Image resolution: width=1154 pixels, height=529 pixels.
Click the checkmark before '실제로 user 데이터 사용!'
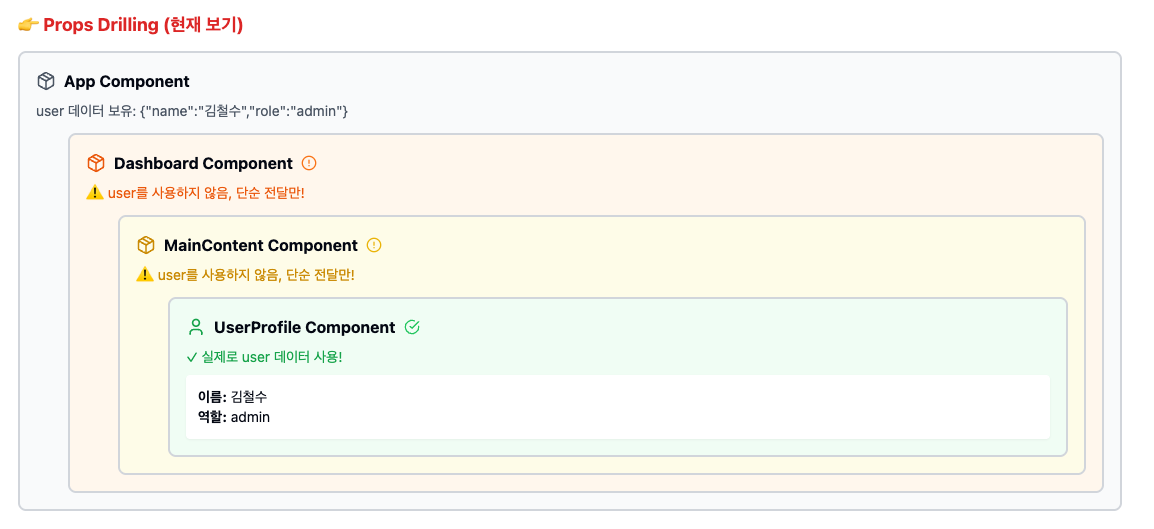click(x=192, y=356)
